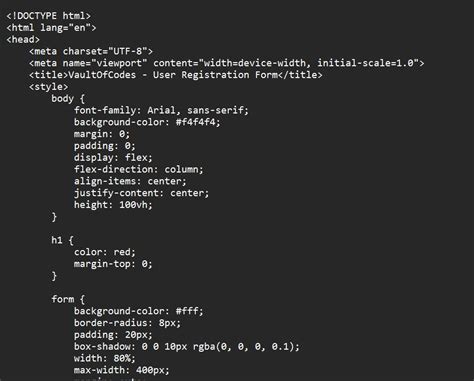
Task: Click the h1 selector line
Action: click(62, 240)
